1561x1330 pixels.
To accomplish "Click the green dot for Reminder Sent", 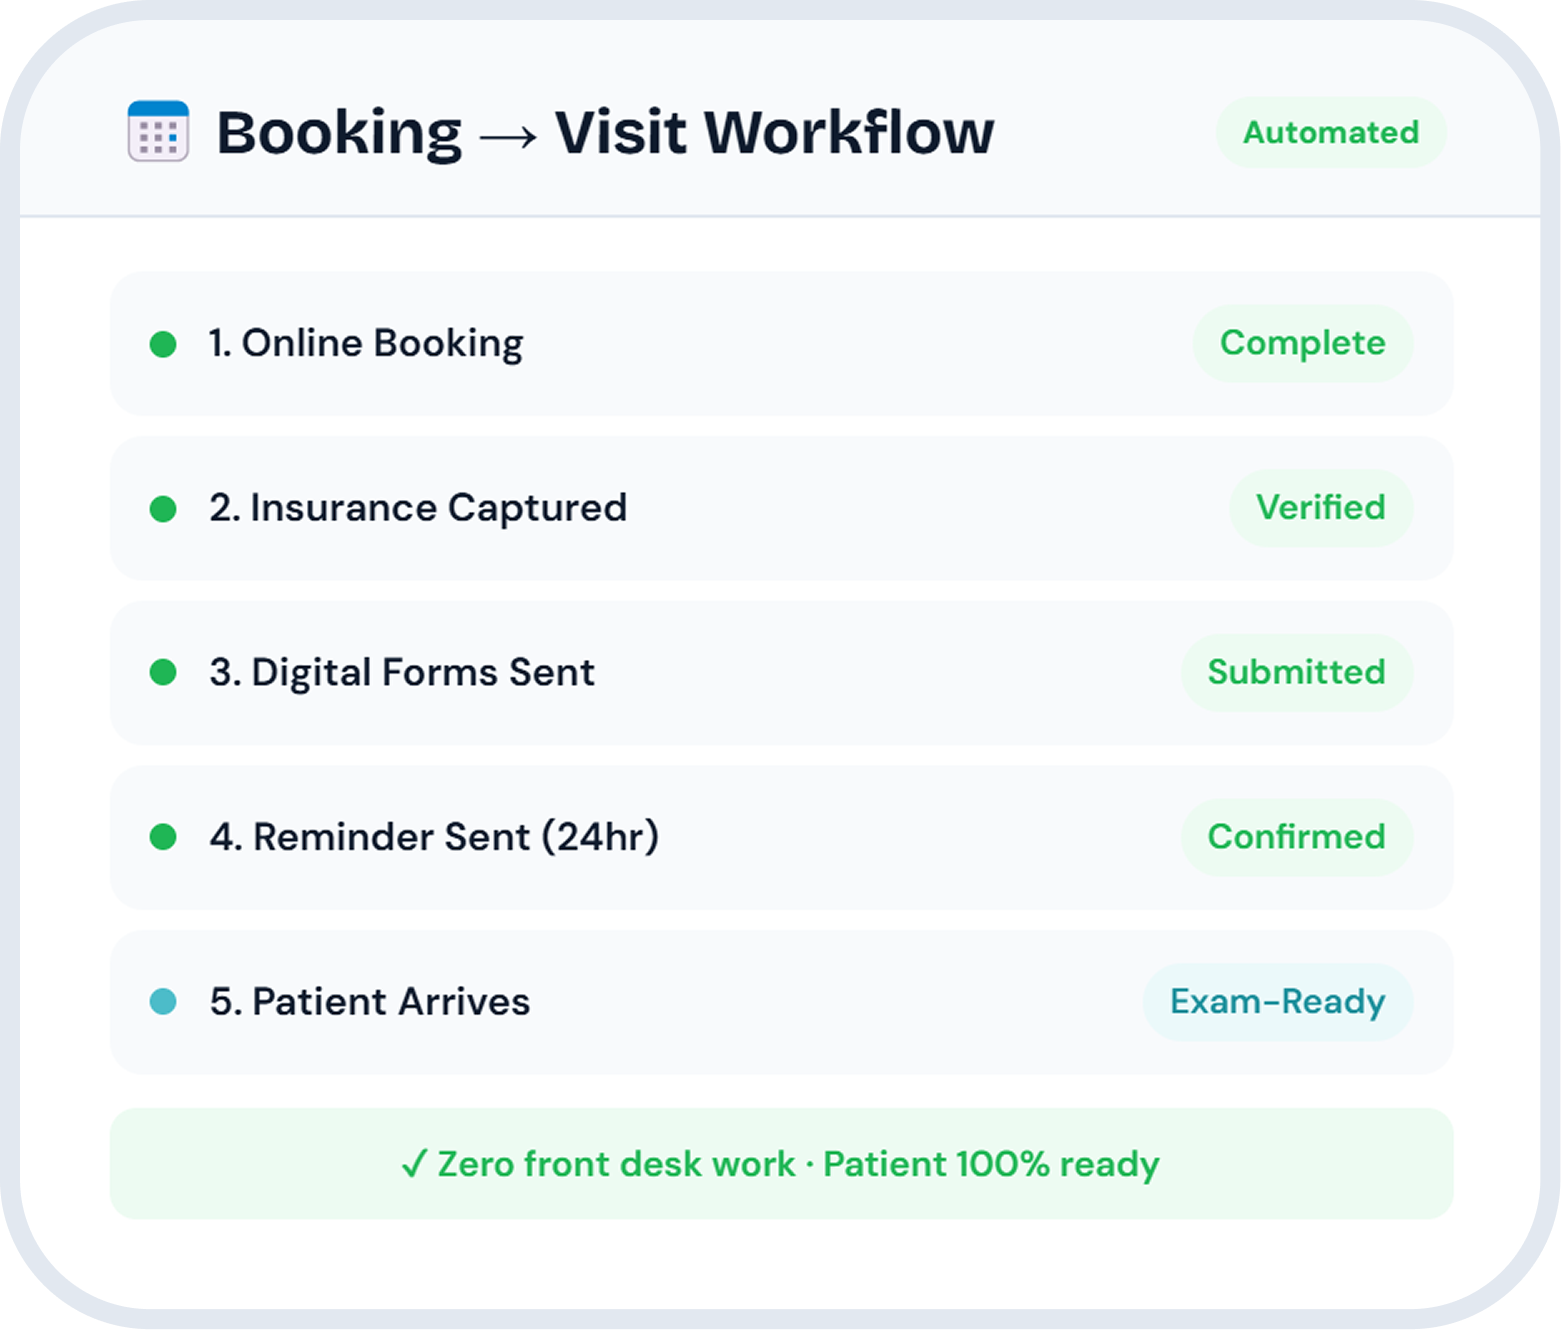I will click(163, 837).
